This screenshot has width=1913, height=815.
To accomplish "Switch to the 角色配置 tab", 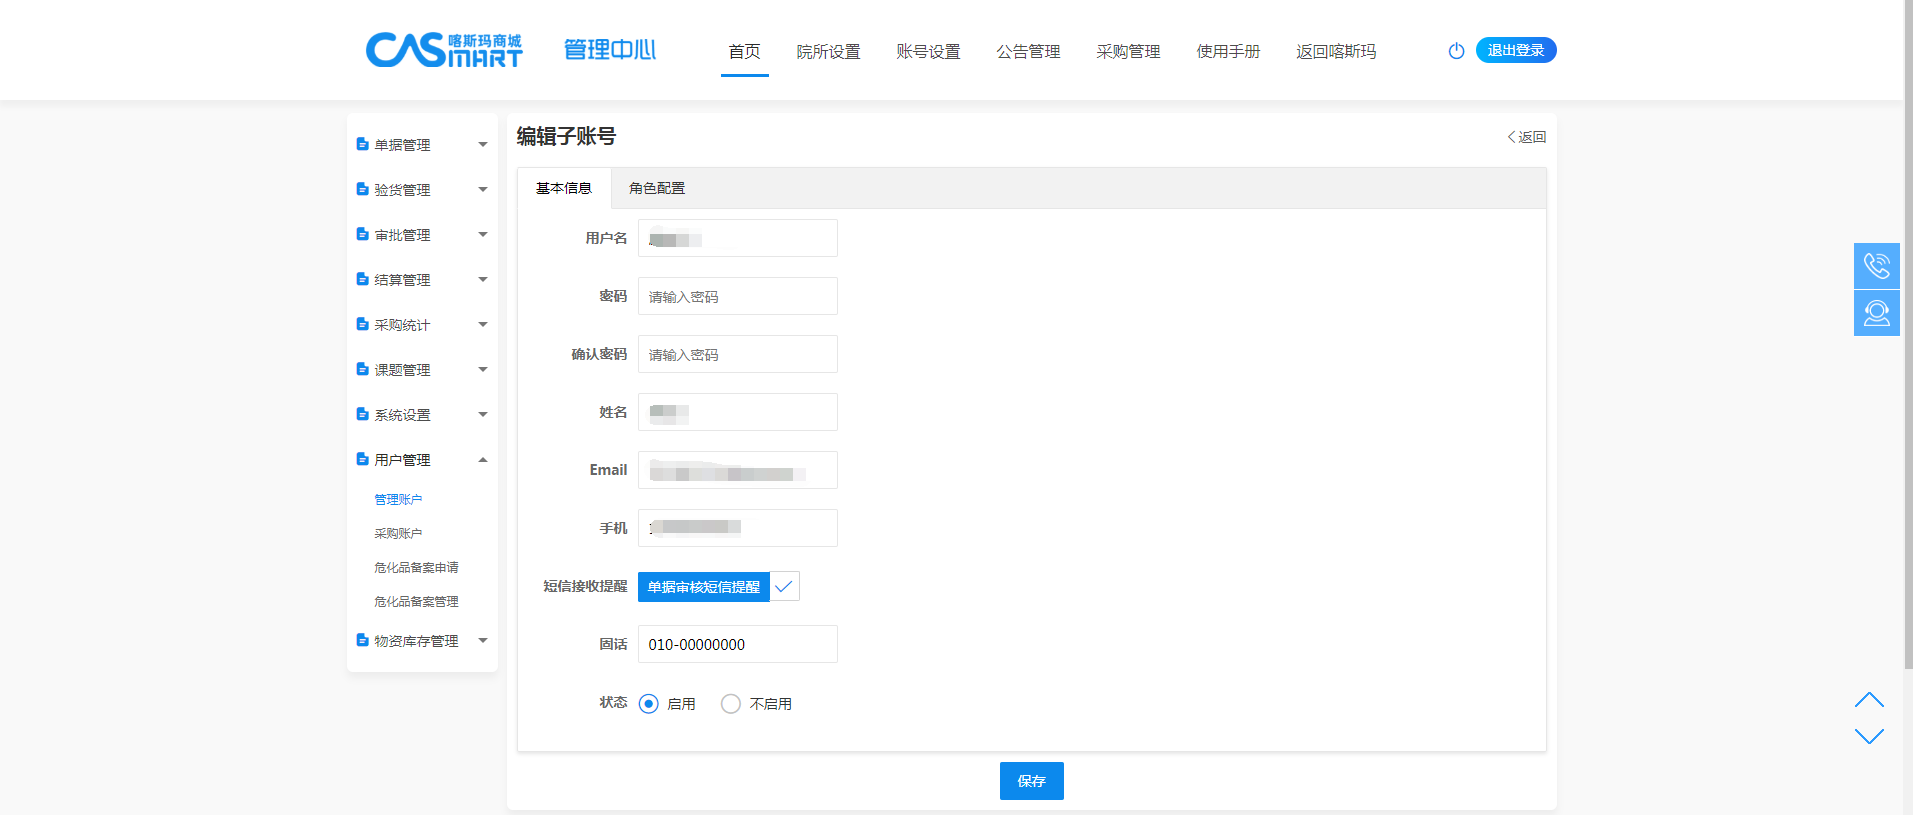I will pos(657,188).
